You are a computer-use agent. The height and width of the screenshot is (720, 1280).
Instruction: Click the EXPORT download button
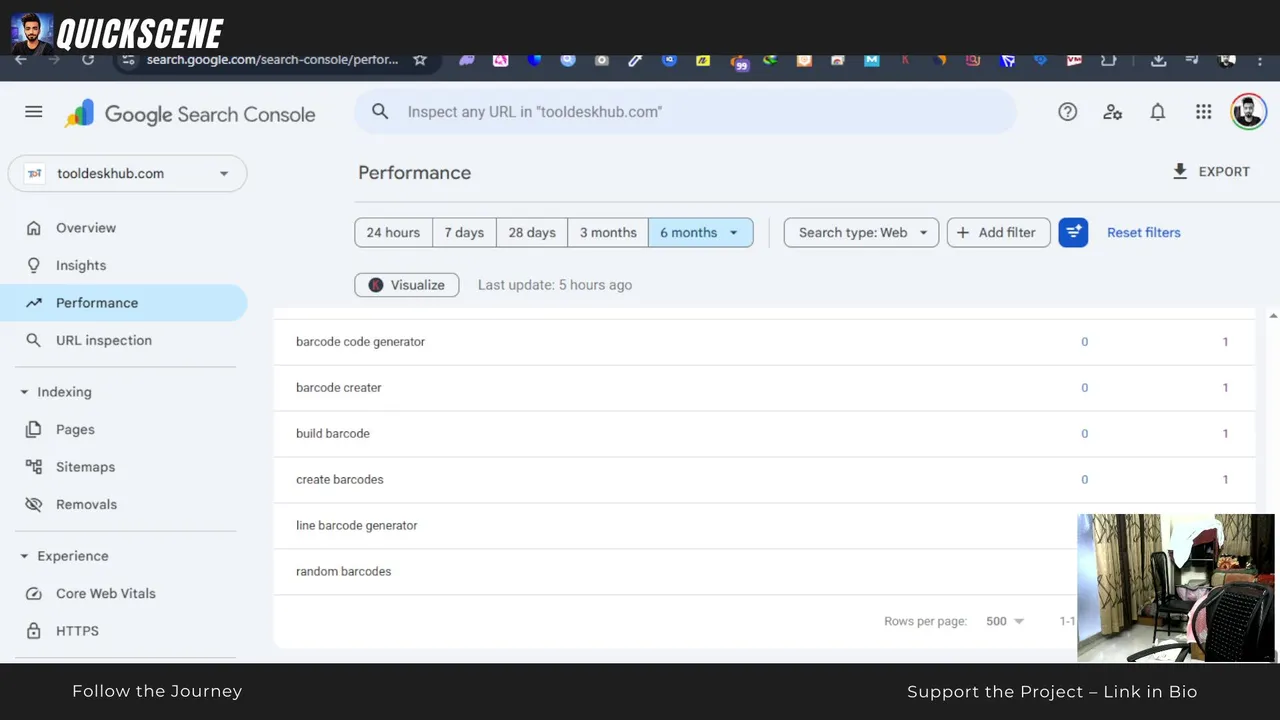pos(1211,172)
